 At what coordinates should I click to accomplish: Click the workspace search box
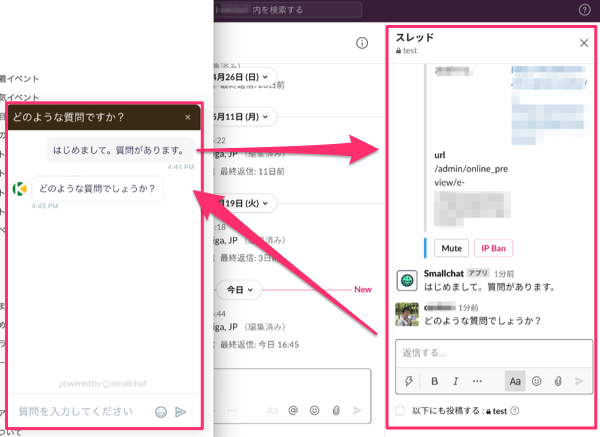(x=288, y=10)
